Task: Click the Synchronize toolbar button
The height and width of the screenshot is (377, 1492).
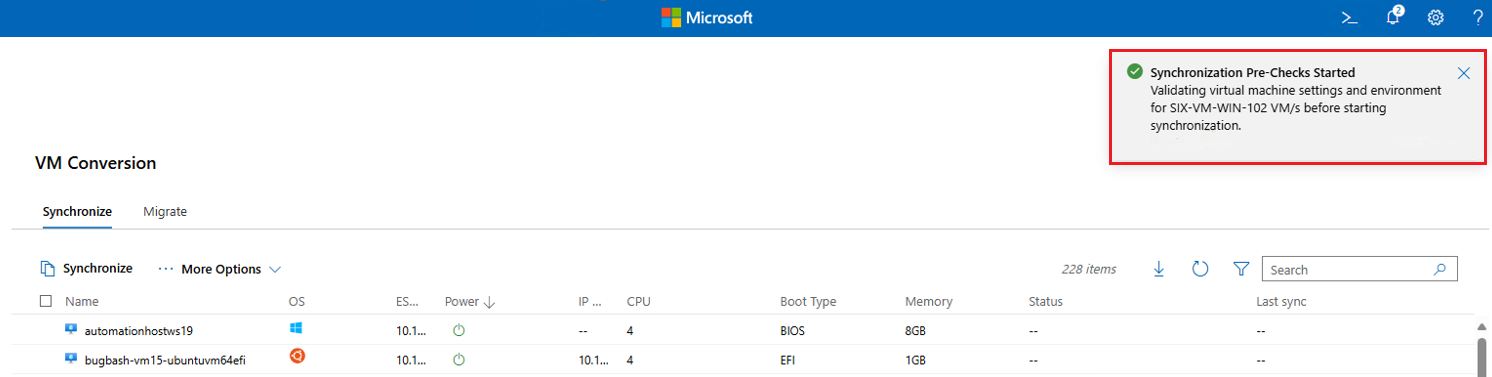Action: [x=86, y=269]
